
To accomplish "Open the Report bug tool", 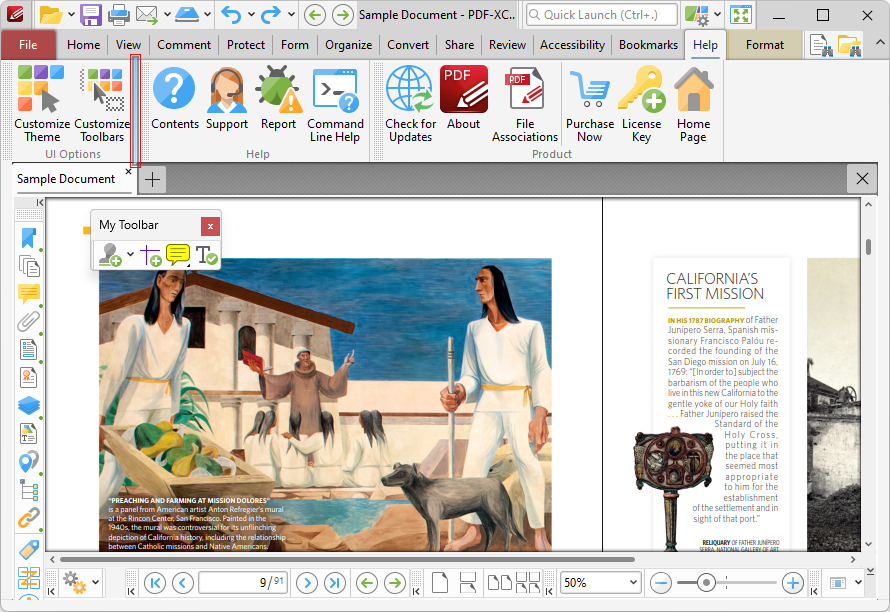I will pyautogui.click(x=278, y=98).
